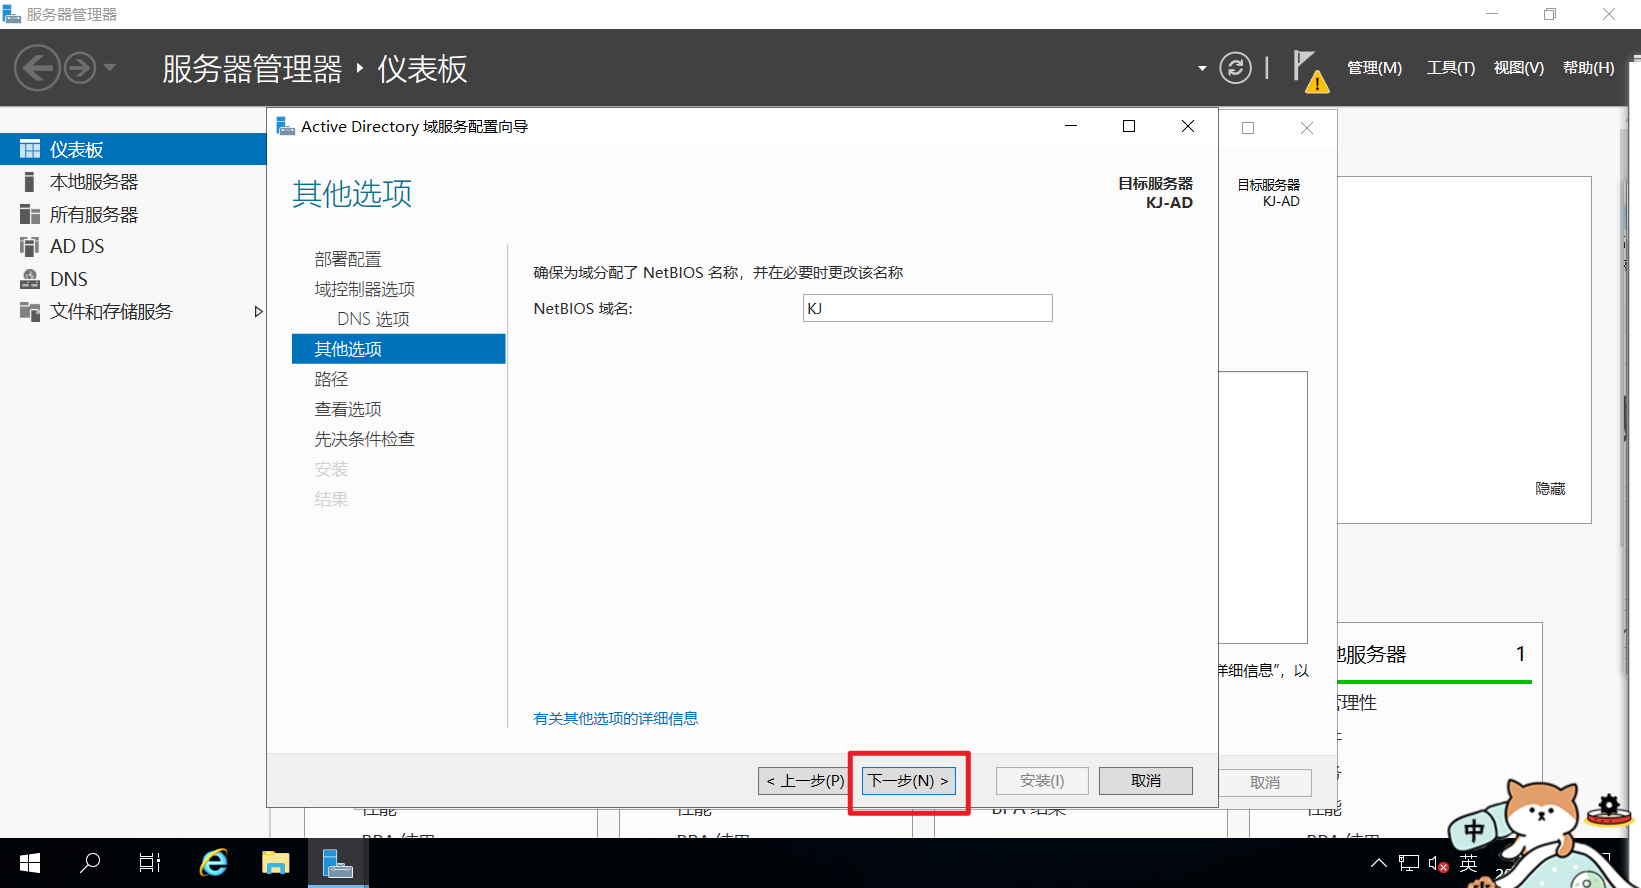
Task: Click the 文件和存储服务 sidebar icon
Action: pos(30,311)
